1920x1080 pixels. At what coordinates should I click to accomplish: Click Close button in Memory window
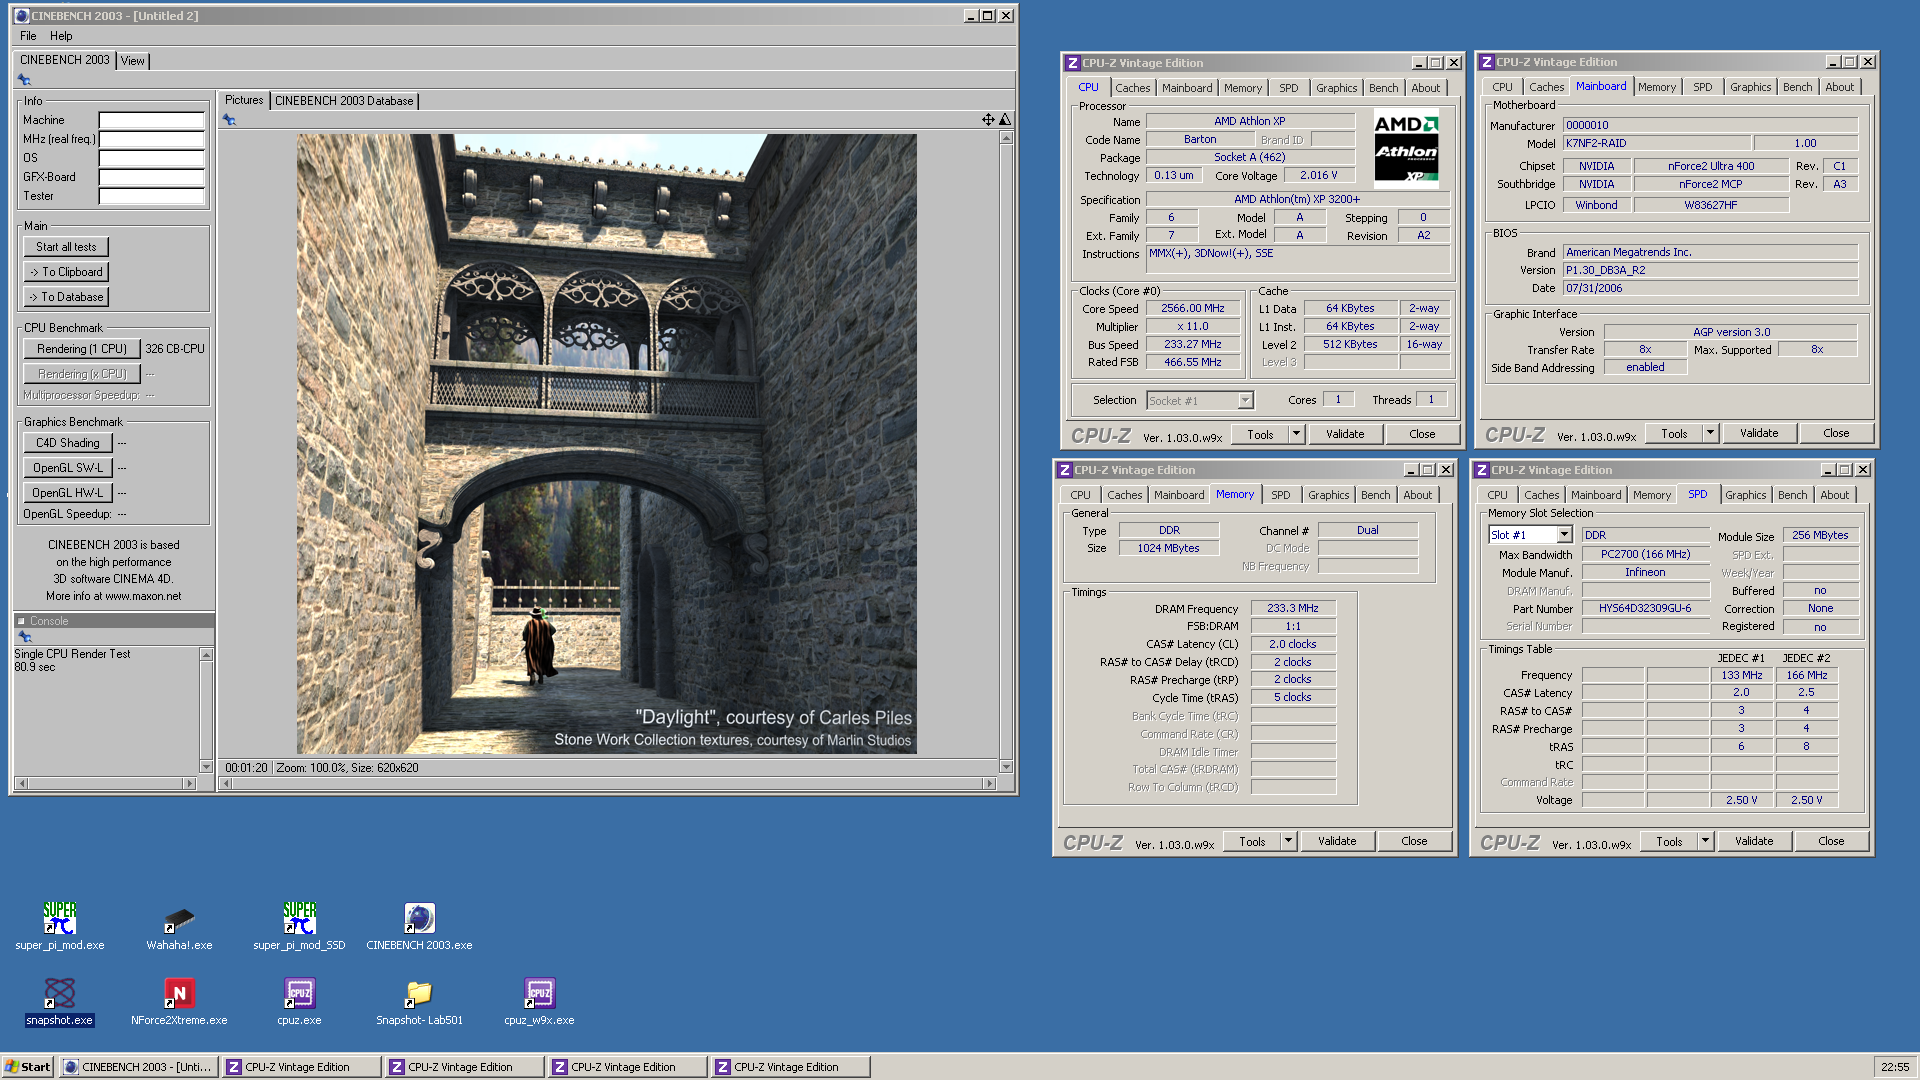[x=1414, y=841]
